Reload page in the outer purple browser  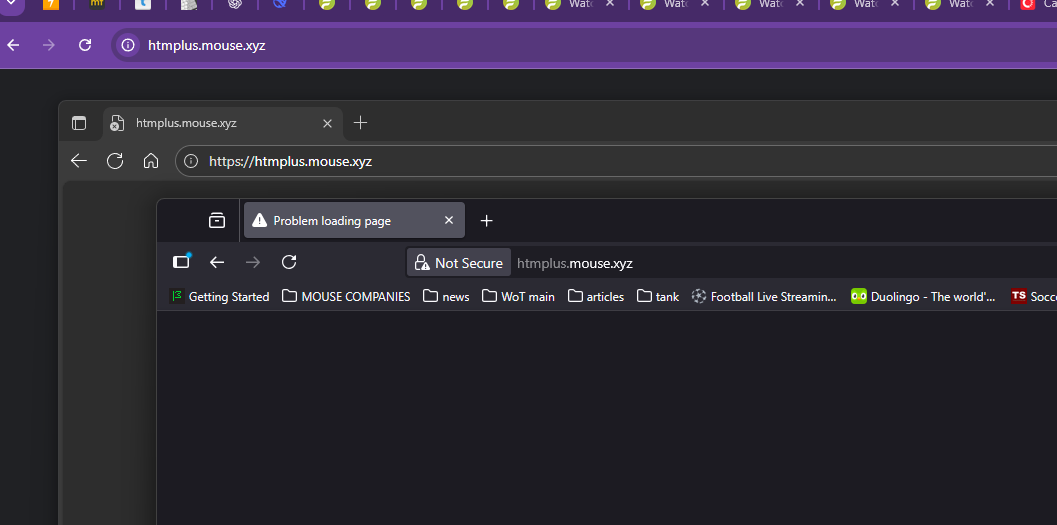(x=85, y=45)
